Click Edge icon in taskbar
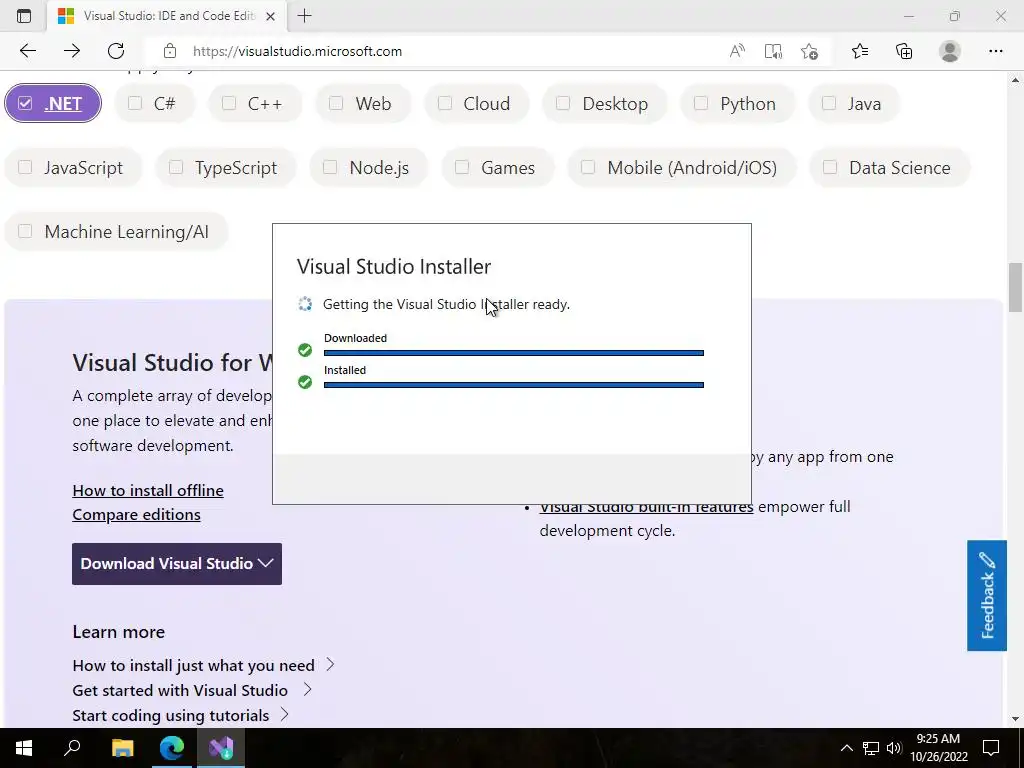The width and height of the screenshot is (1024, 768). (172, 748)
